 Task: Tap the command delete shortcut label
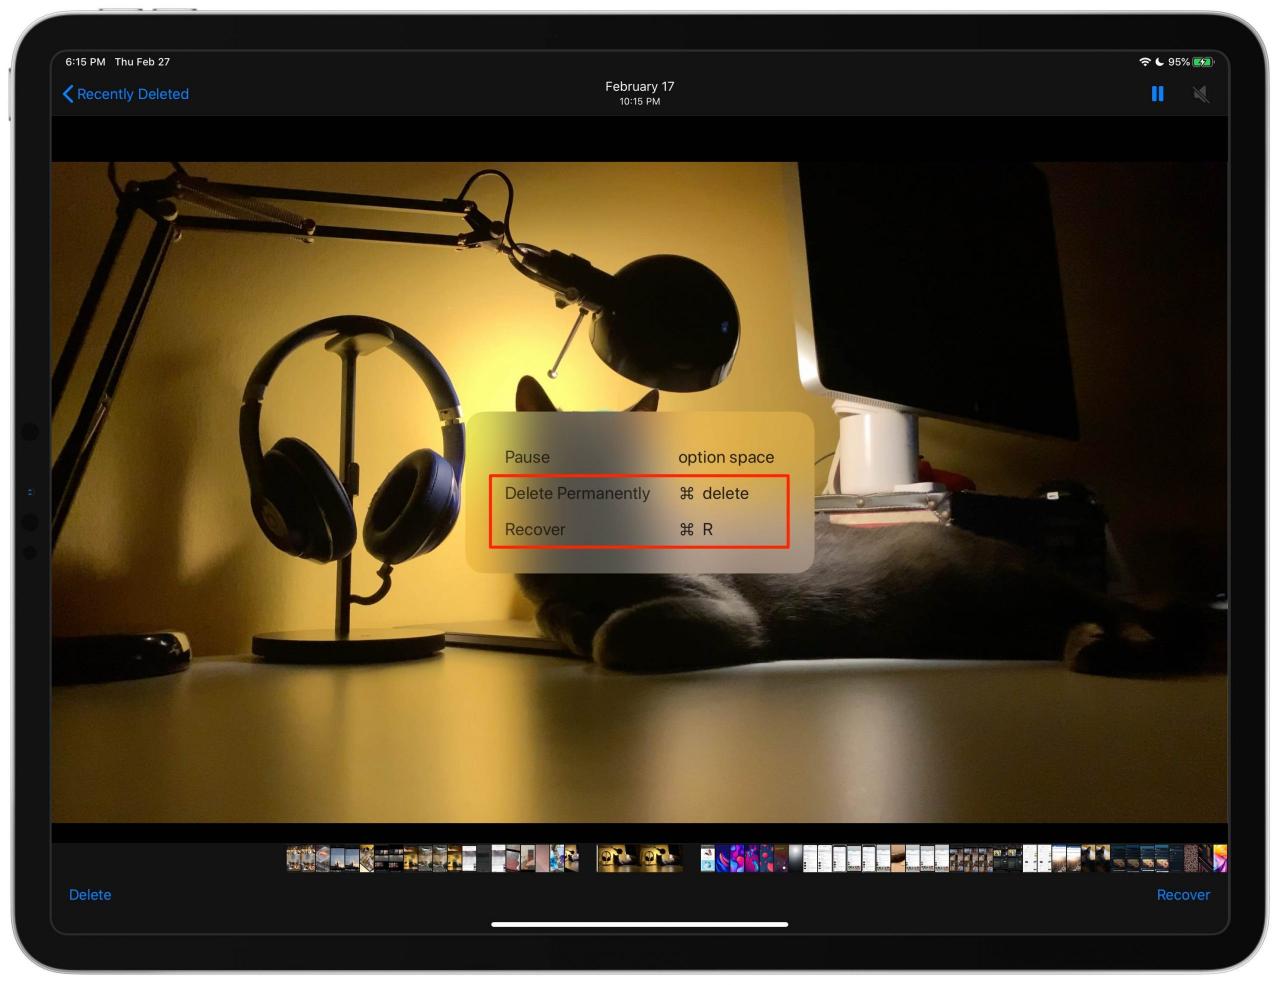(714, 493)
